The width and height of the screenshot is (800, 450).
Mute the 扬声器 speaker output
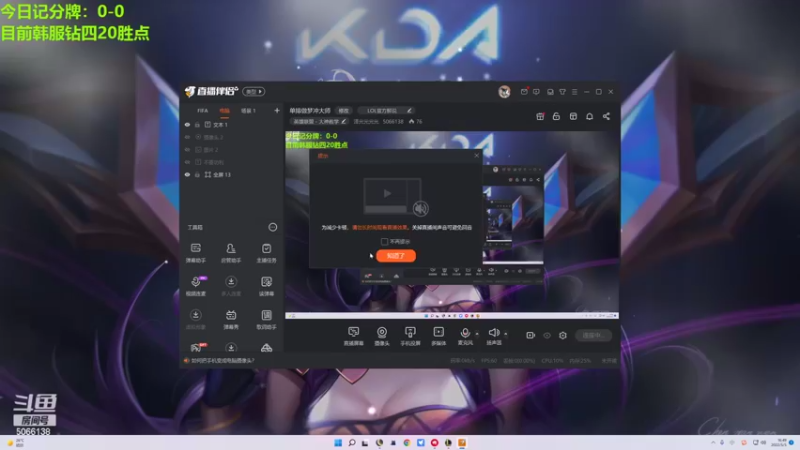pyautogui.click(x=493, y=333)
